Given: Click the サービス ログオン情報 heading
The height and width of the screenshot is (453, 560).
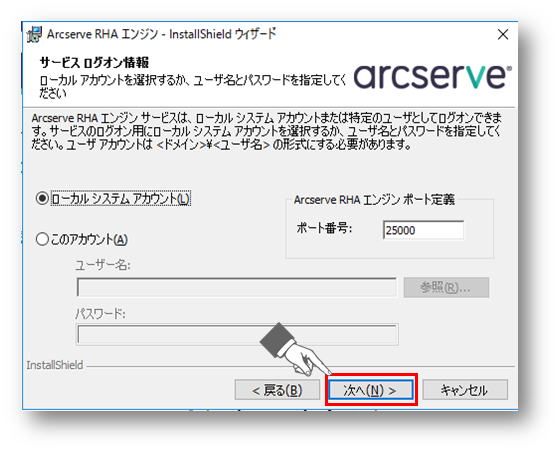Looking at the screenshot, I should coord(94,63).
